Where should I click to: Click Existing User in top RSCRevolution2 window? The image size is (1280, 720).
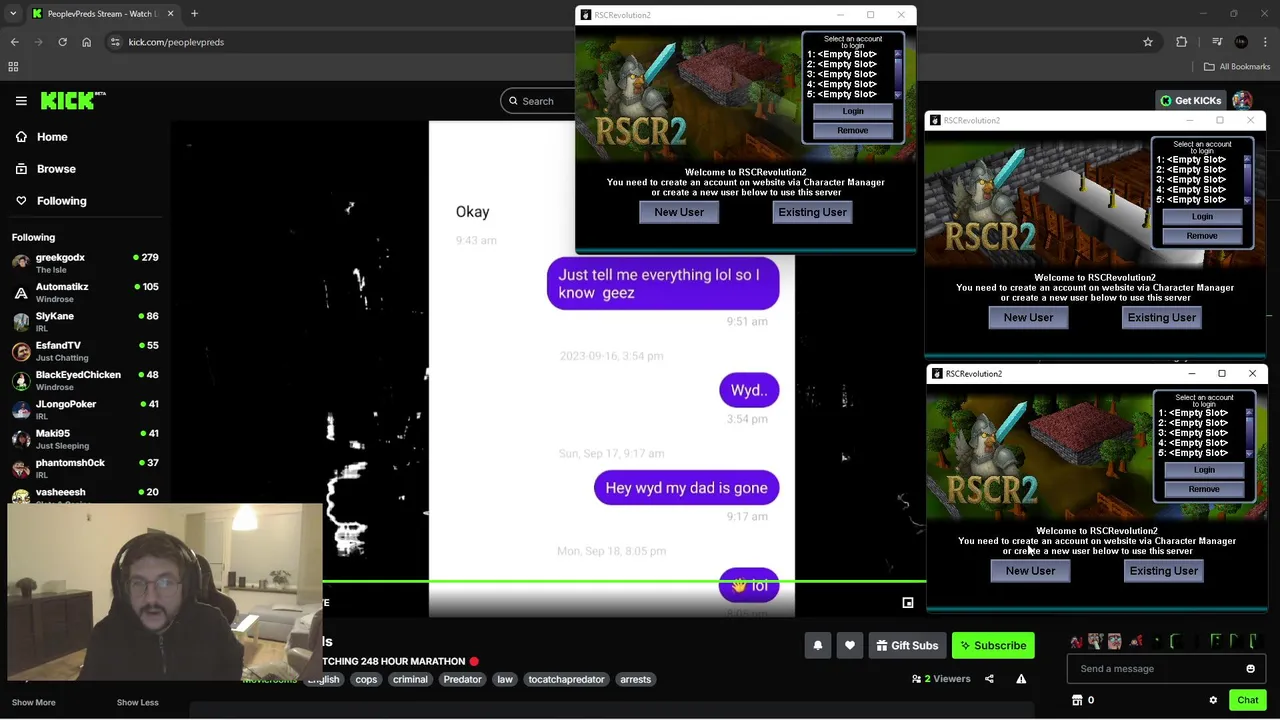(x=812, y=212)
